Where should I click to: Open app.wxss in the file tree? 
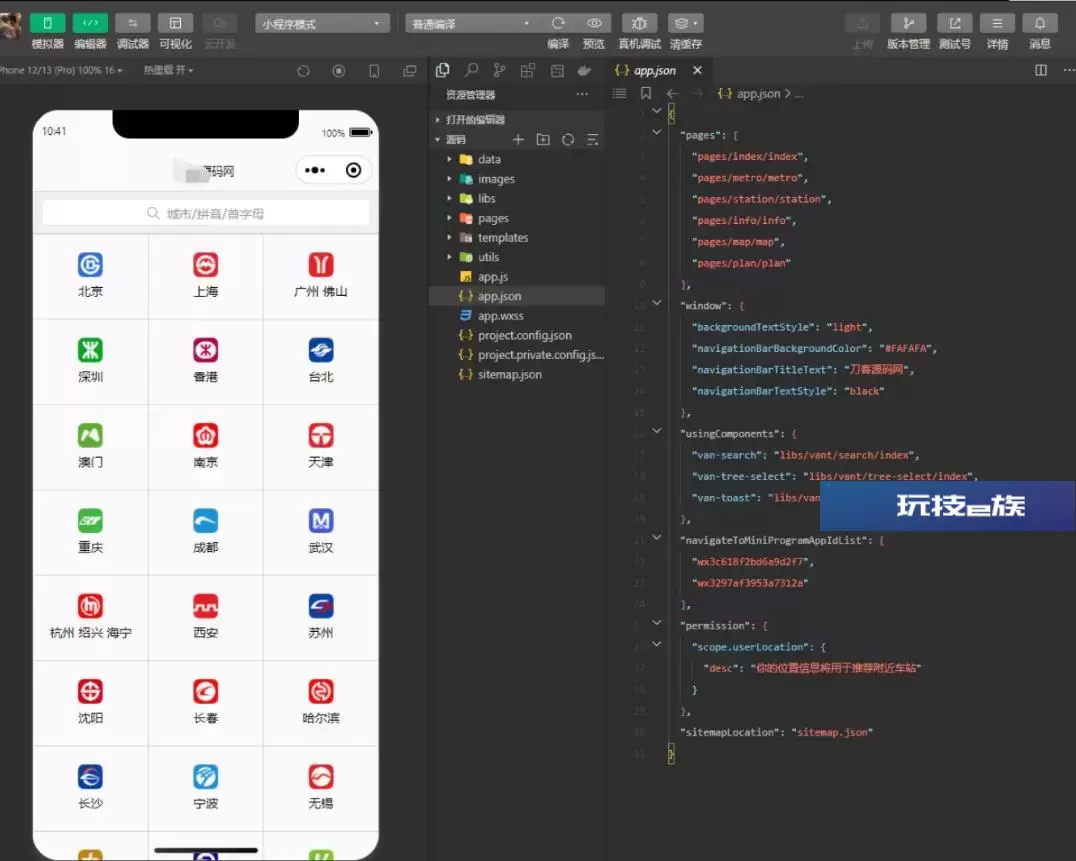(x=518, y=316)
